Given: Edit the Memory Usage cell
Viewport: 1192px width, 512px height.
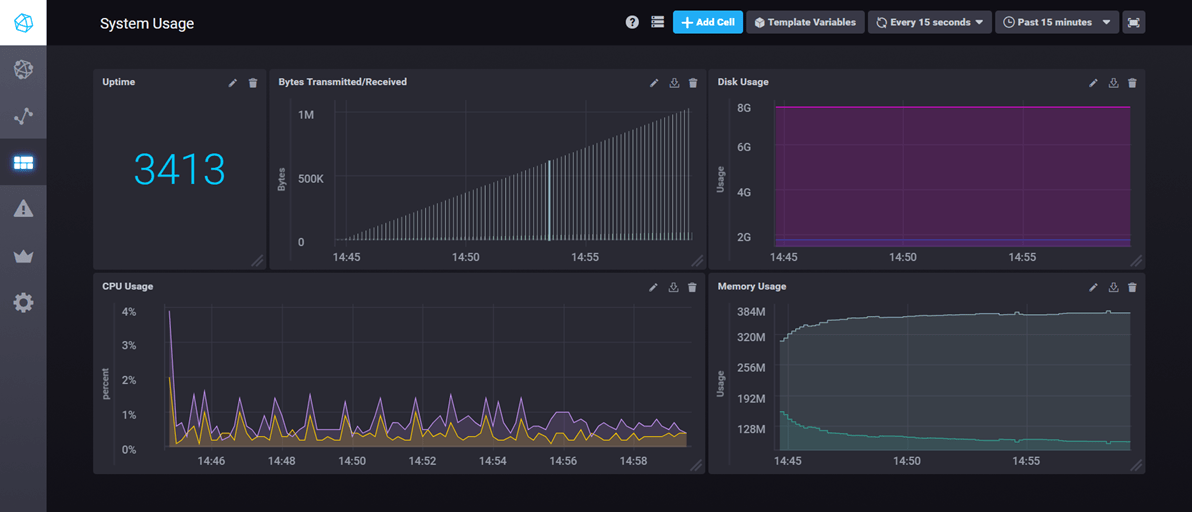Looking at the screenshot, I should click(x=1093, y=287).
